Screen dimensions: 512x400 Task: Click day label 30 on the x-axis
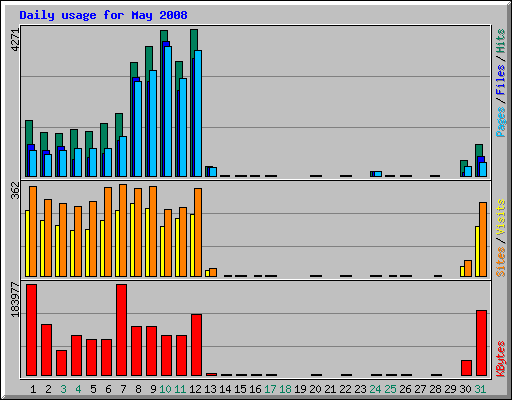pos(465,389)
